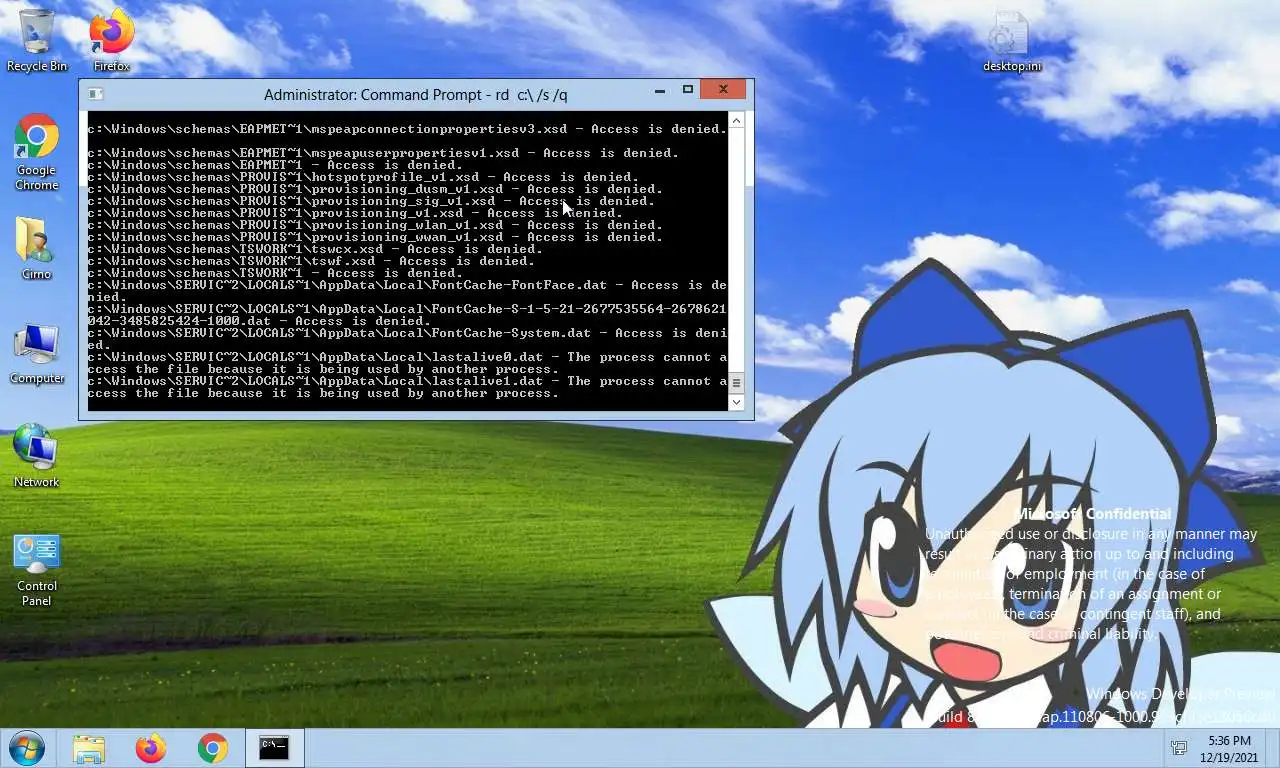Click the Command Prompt scrollbar down arrow
Image resolution: width=1280 pixels, height=768 pixels.
coord(737,402)
